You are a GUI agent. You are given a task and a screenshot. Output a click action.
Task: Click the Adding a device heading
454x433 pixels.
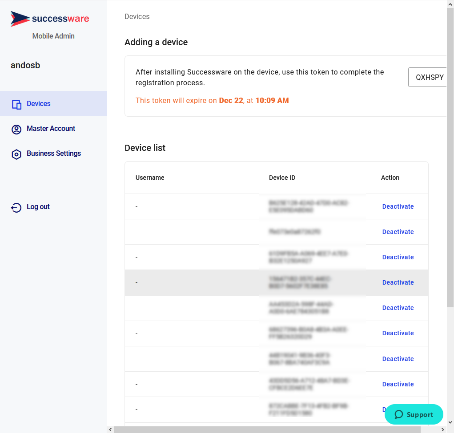click(x=156, y=42)
